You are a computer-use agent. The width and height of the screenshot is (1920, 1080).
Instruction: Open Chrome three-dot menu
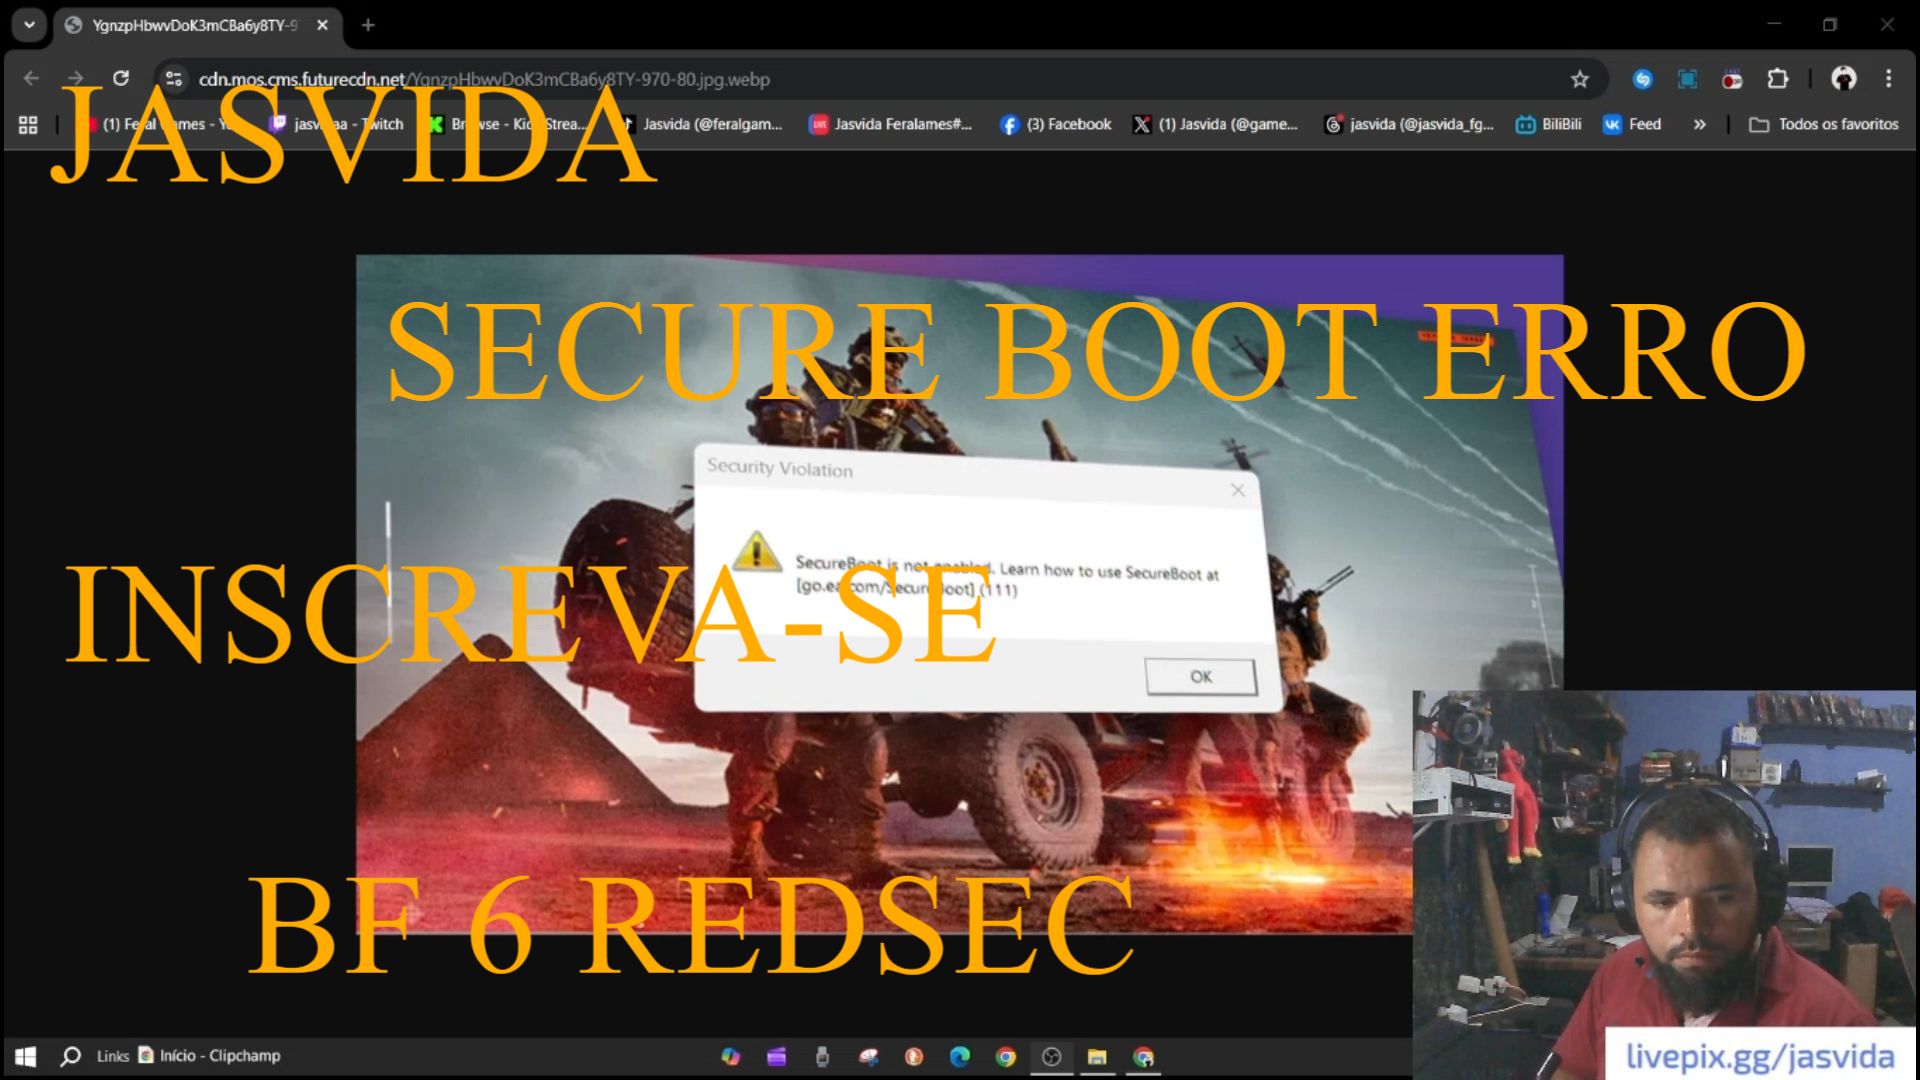(x=1888, y=79)
